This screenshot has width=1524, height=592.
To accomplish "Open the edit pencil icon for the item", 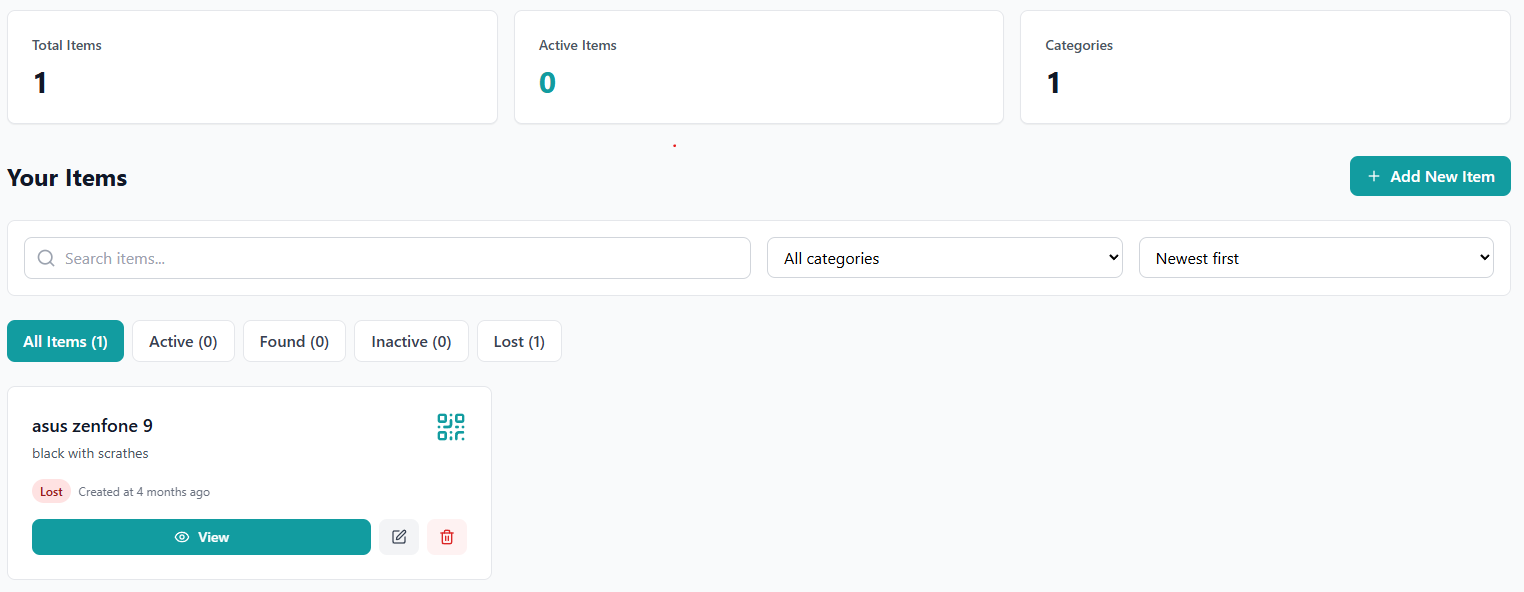I will (x=398, y=537).
